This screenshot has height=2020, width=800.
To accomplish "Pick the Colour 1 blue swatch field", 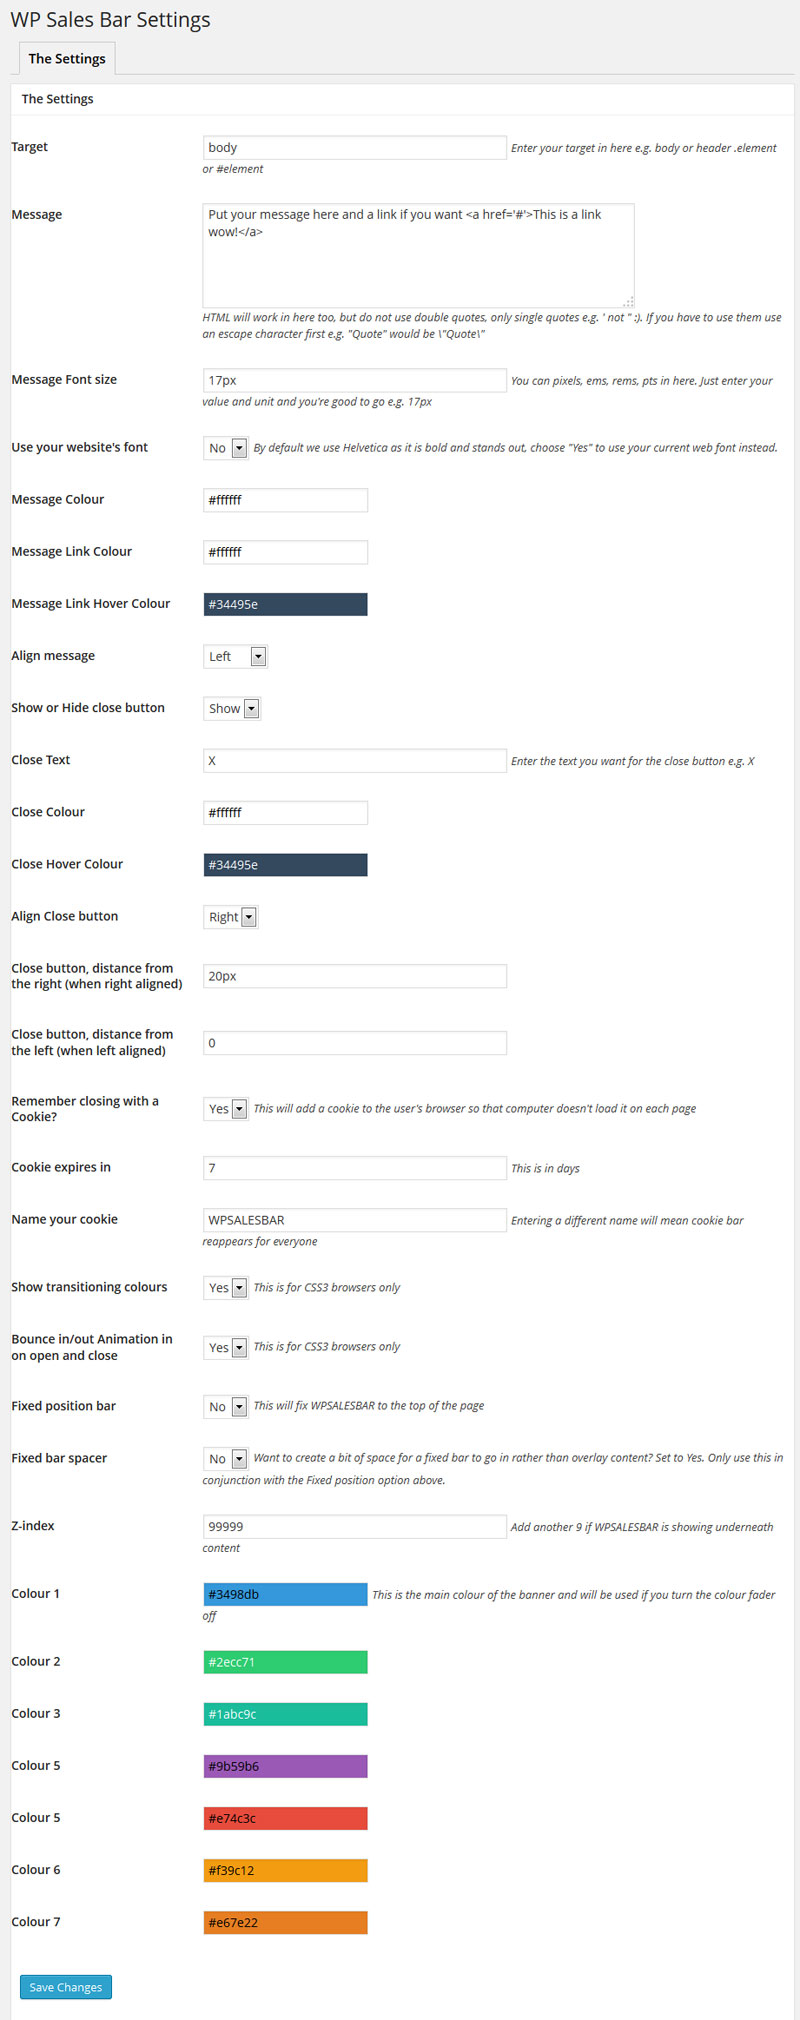I will click(286, 1595).
